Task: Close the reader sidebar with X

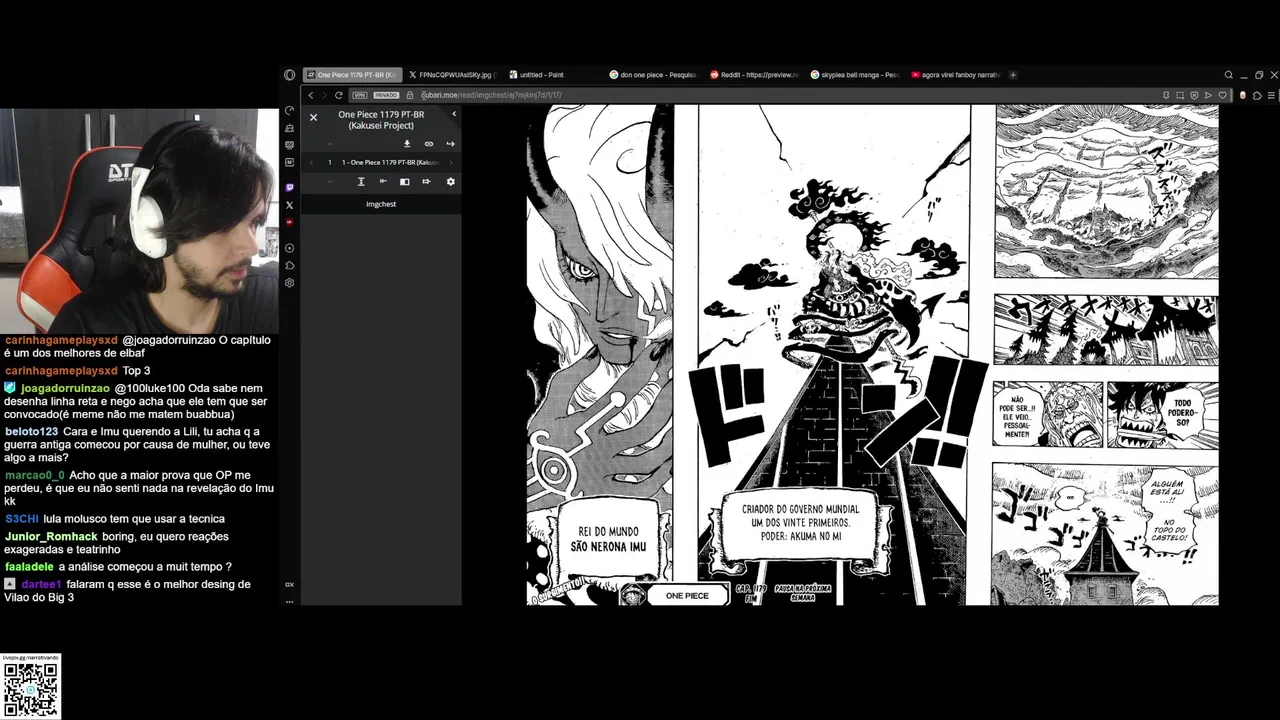Action: [x=313, y=117]
